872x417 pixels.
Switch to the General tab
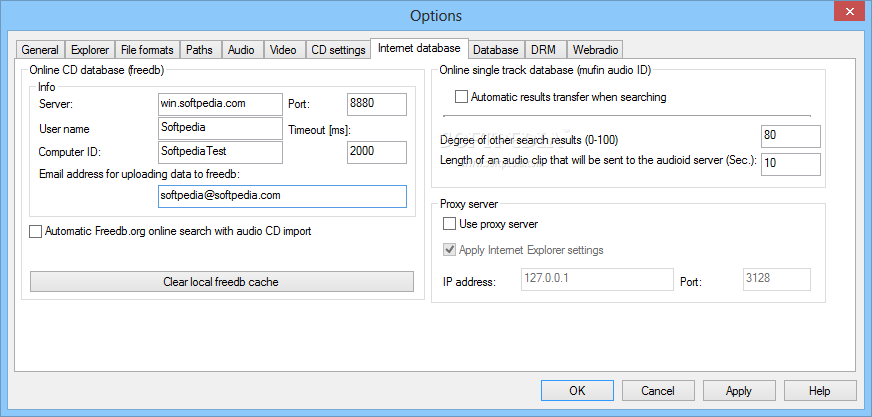(x=40, y=50)
